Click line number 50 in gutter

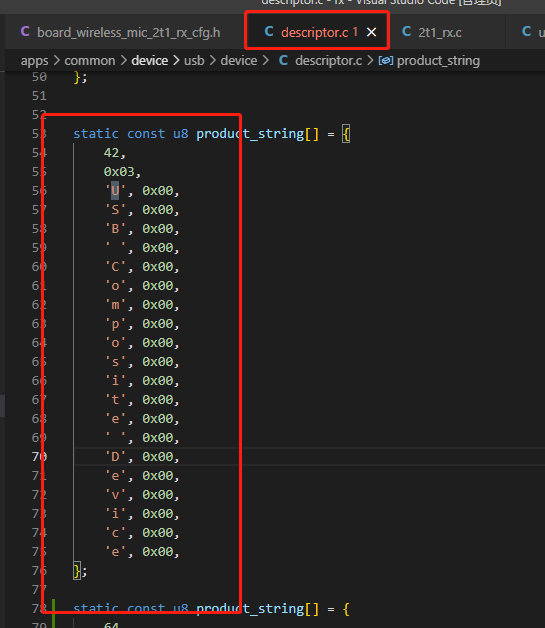39,77
